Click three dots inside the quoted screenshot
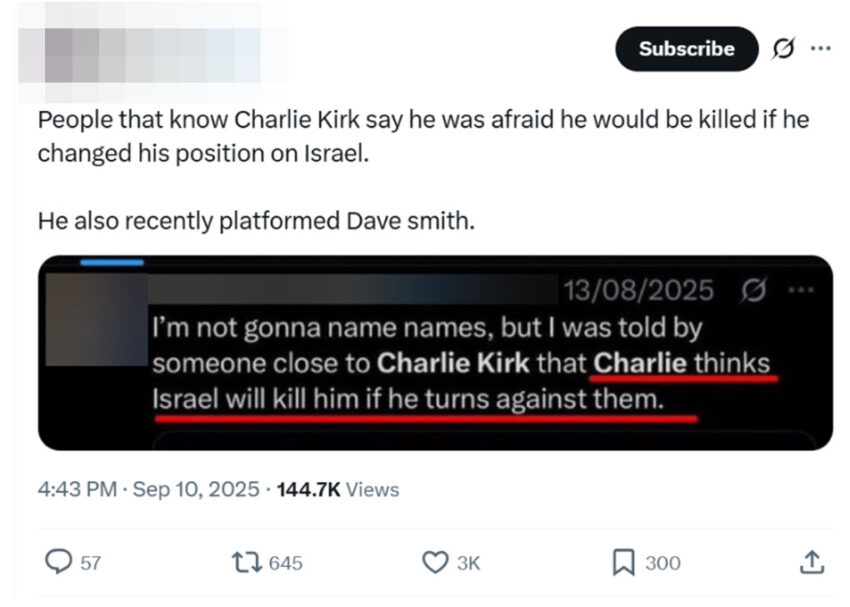 pos(797,291)
